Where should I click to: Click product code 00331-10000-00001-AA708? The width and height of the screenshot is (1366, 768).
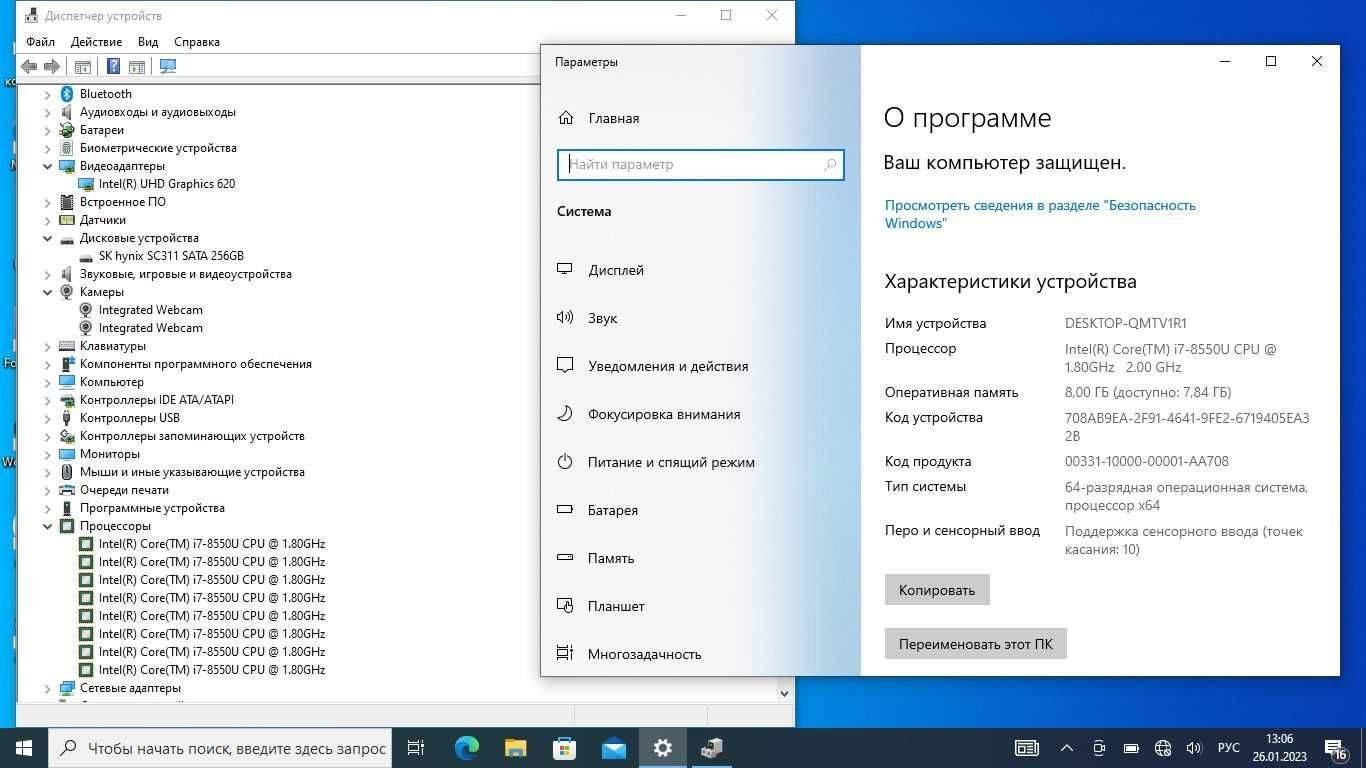point(1147,461)
